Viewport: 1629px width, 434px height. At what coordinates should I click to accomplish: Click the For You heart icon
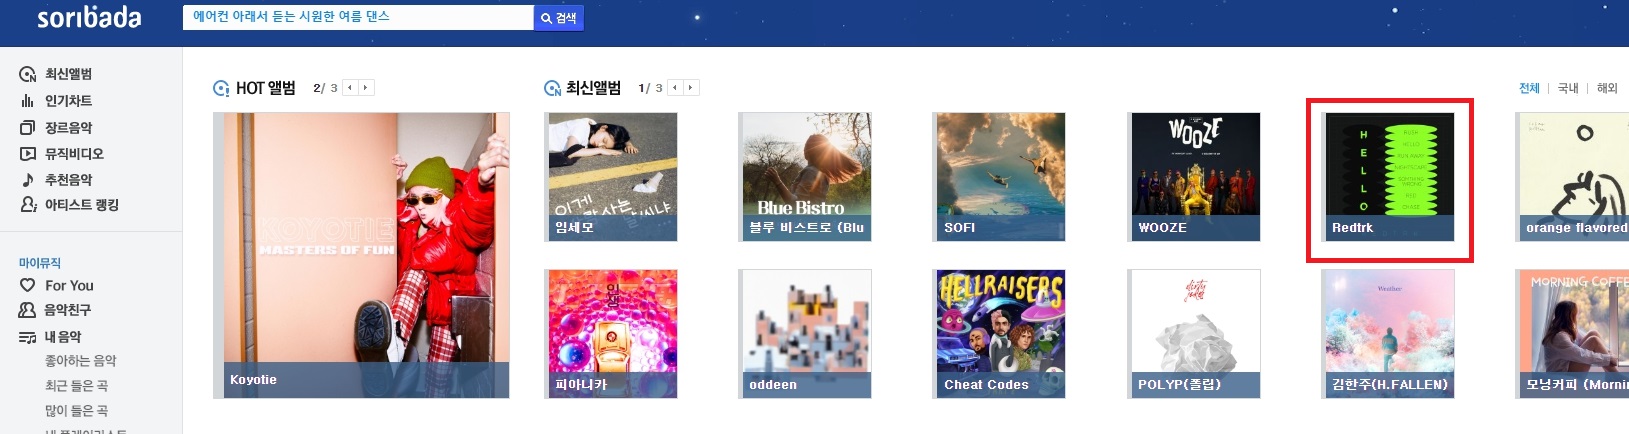(x=28, y=285)
